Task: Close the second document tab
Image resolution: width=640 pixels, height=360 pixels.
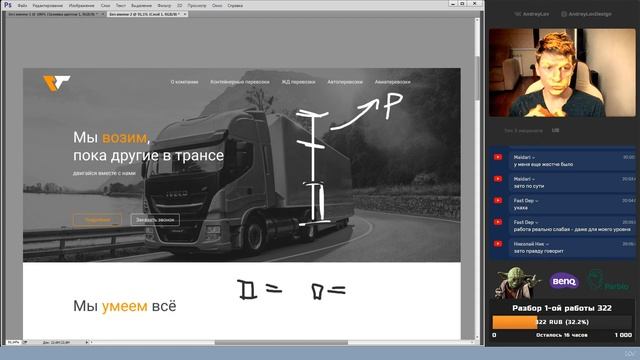Action: pyautogui.click(x=184, y=14)
